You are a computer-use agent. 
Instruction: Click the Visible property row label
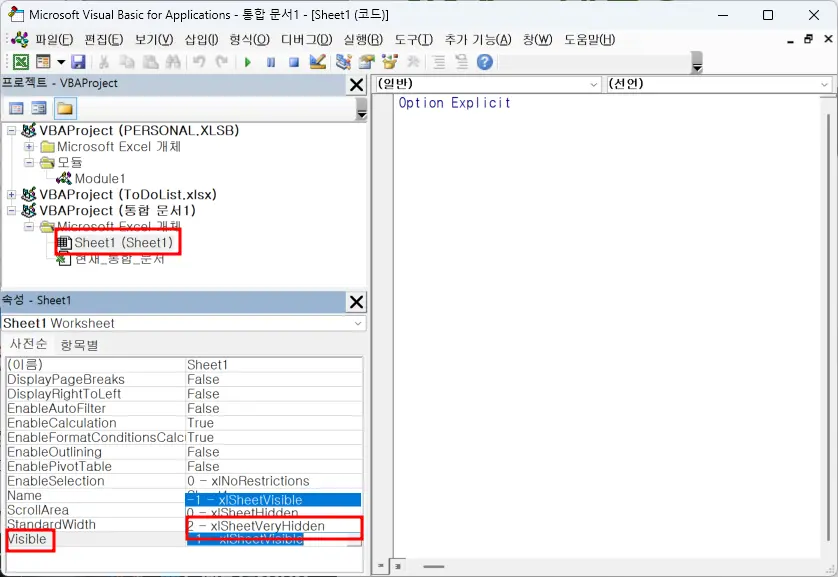[x=27, y=540]
